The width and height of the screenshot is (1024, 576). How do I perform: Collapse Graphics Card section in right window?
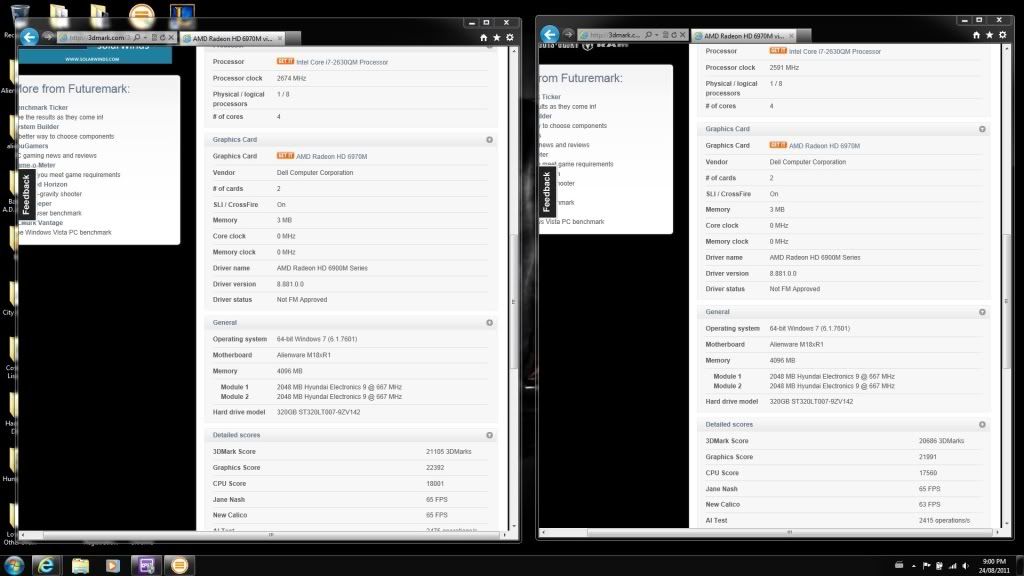(x=982, y=129)
